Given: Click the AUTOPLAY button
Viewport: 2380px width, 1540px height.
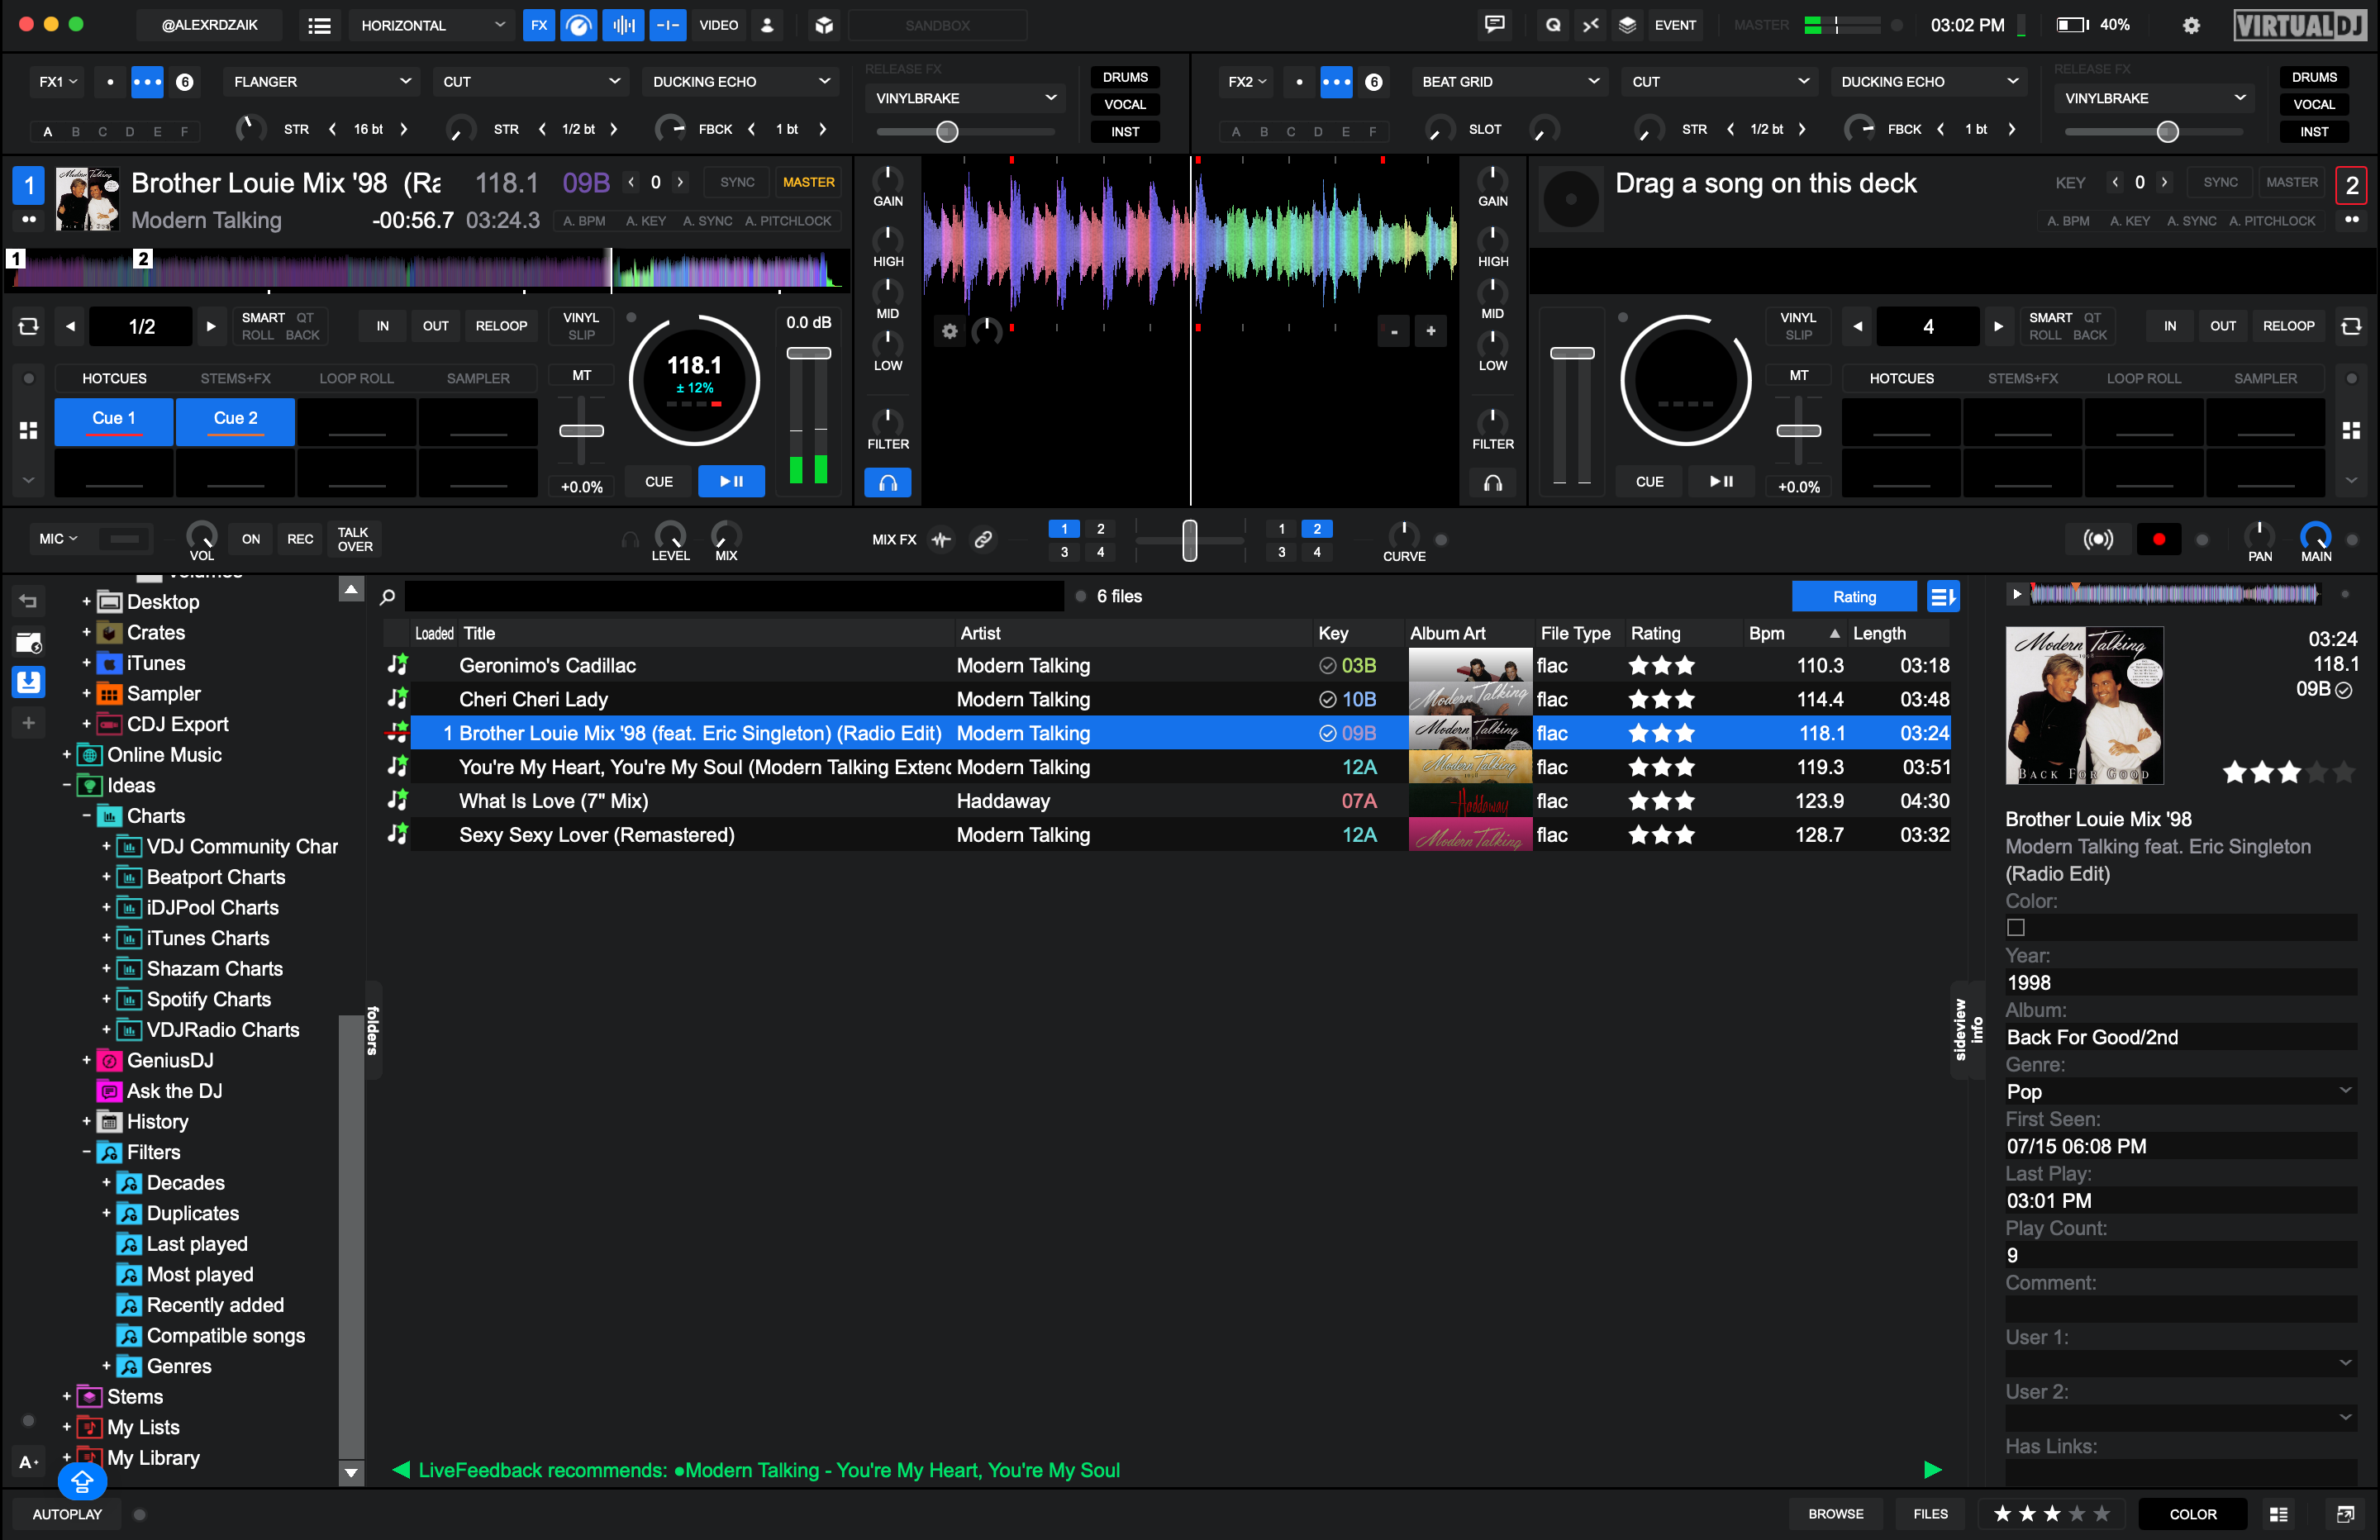Looking at the screenshot, I should (x=67, y=1514).
